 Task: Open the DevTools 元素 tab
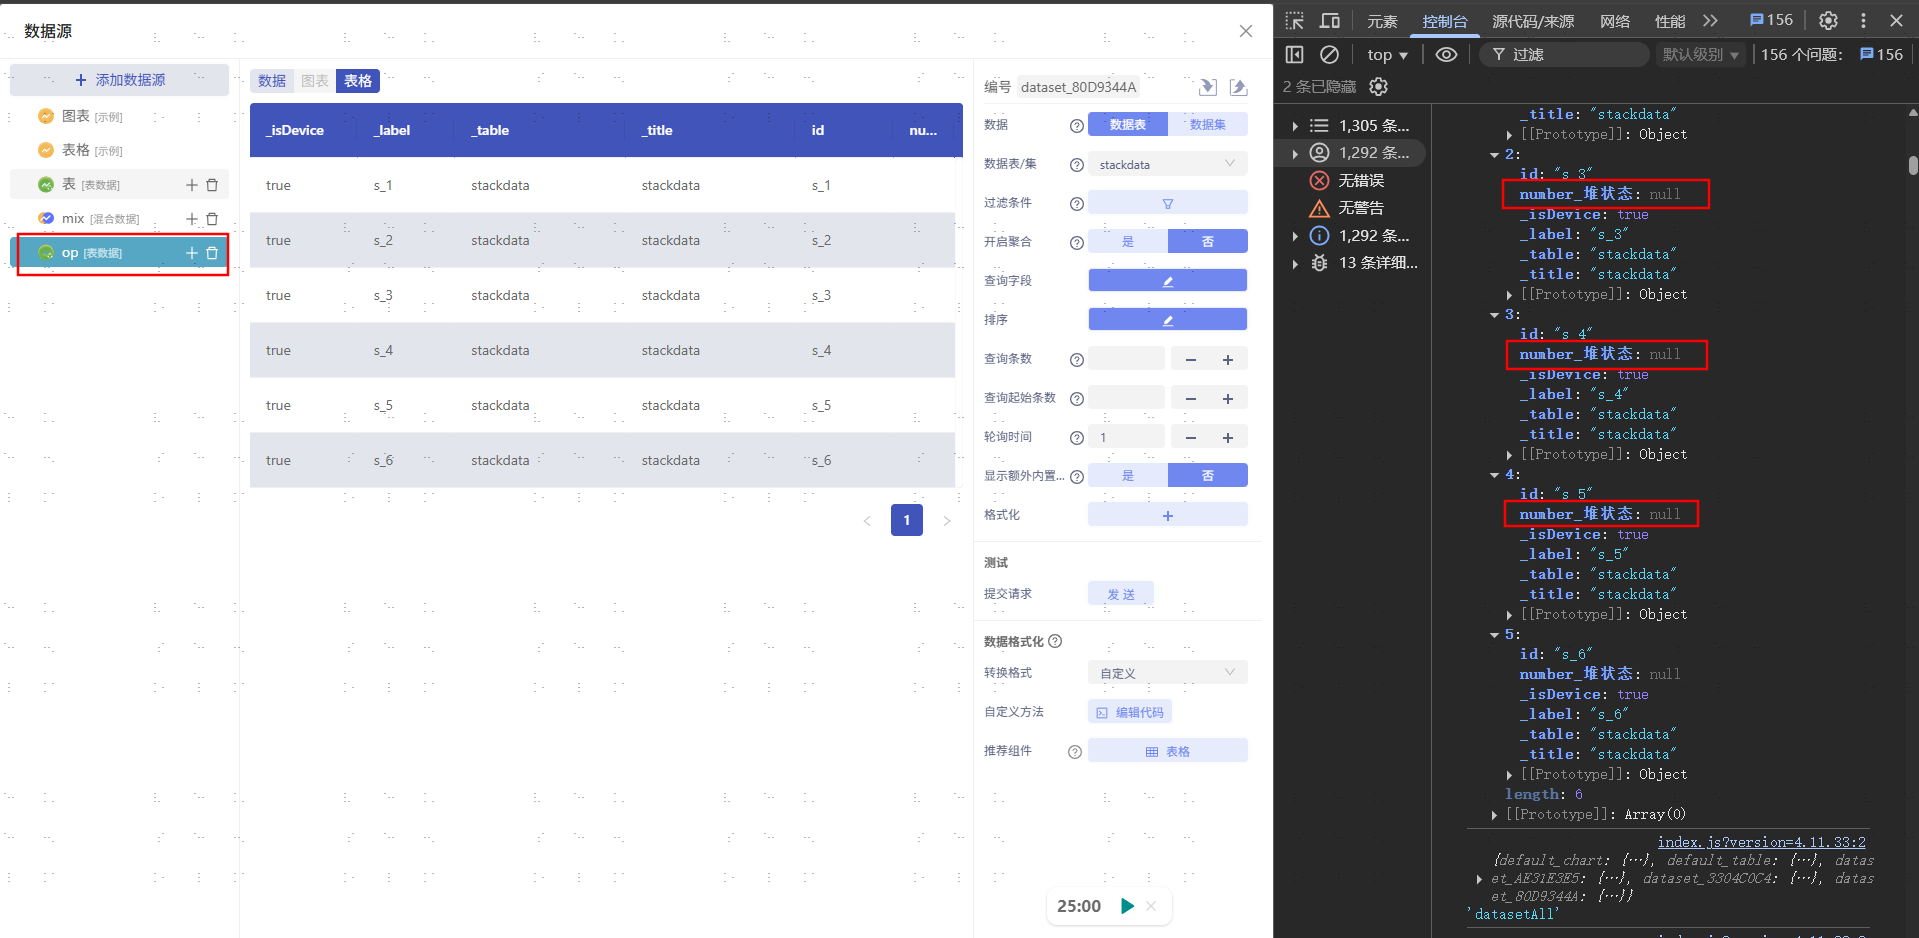pos(1382,21)
